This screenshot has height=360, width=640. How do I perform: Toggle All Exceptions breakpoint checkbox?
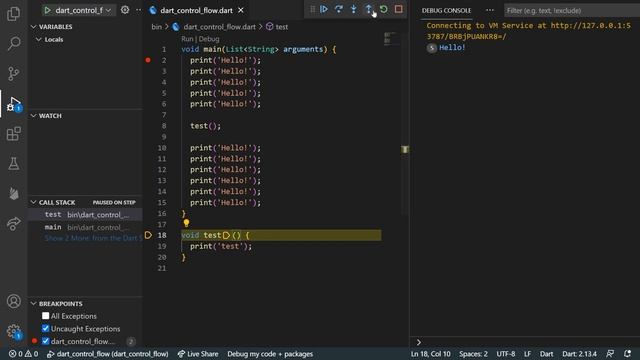pos(45,316)
